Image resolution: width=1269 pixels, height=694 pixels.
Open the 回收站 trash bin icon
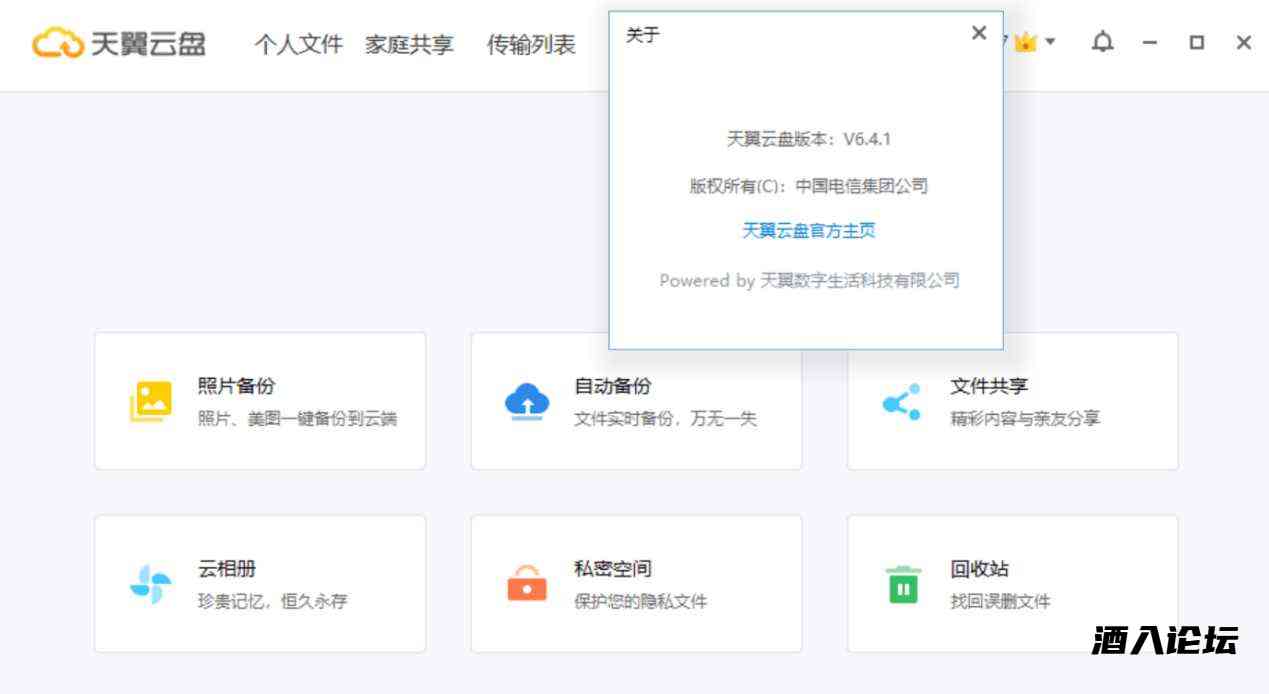click(903, 584)
